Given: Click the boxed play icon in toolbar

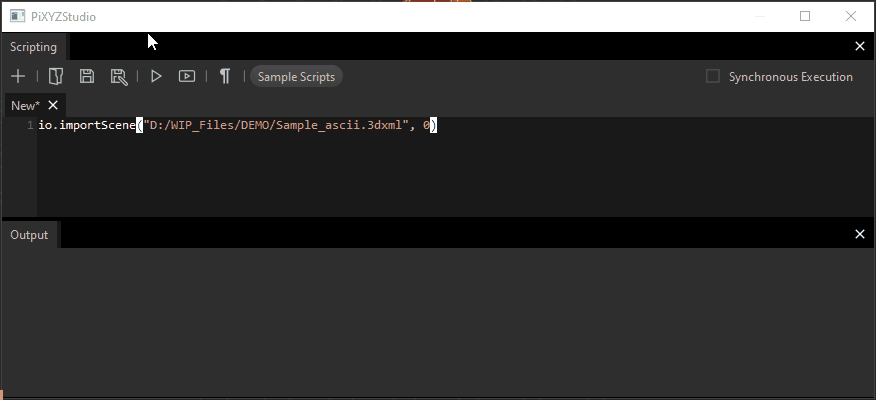Looking at the screenshot, I should pyautogui.click(x=187, y=76).
